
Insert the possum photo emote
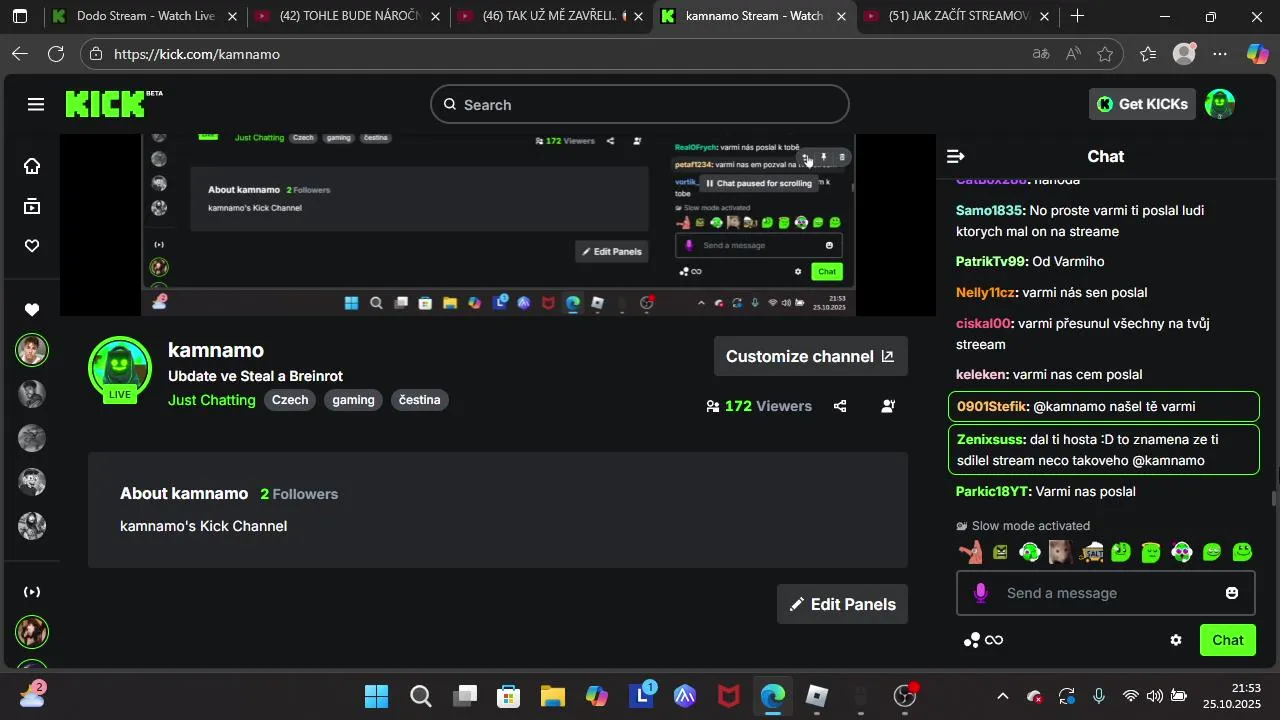(x=1060, y=551)
